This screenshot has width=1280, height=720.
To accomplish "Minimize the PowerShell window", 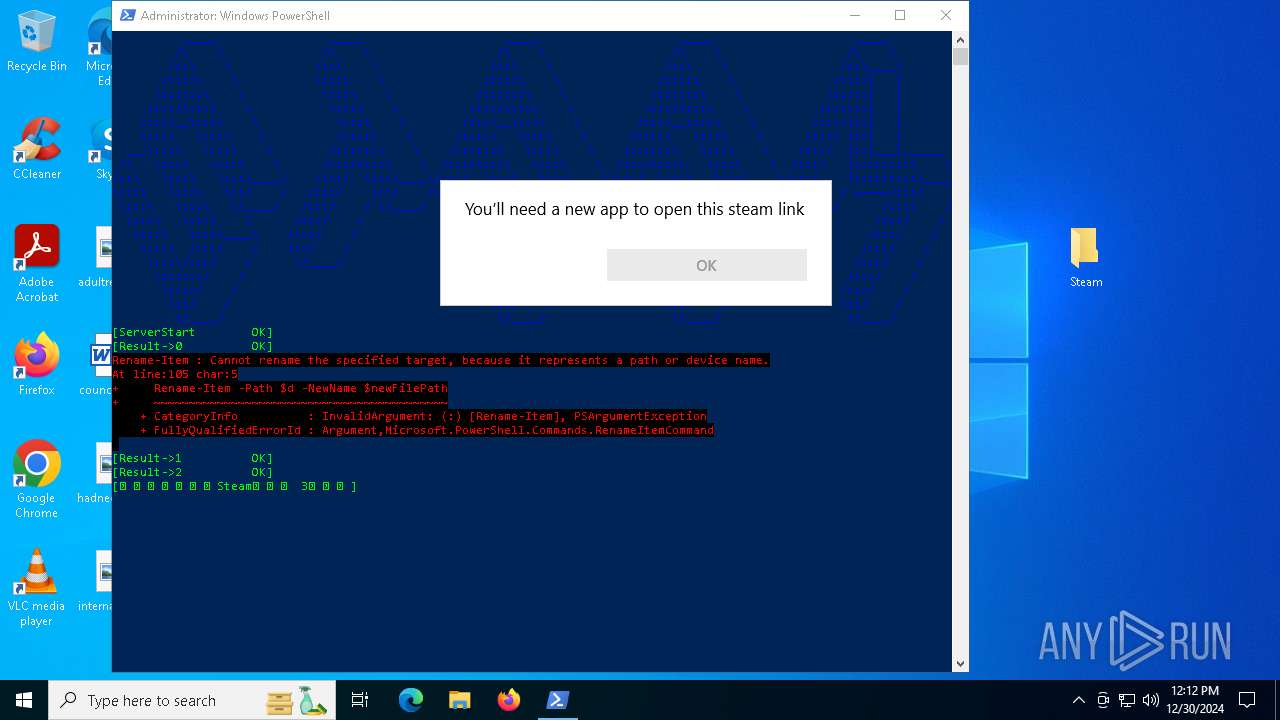I will click(855, 15).
